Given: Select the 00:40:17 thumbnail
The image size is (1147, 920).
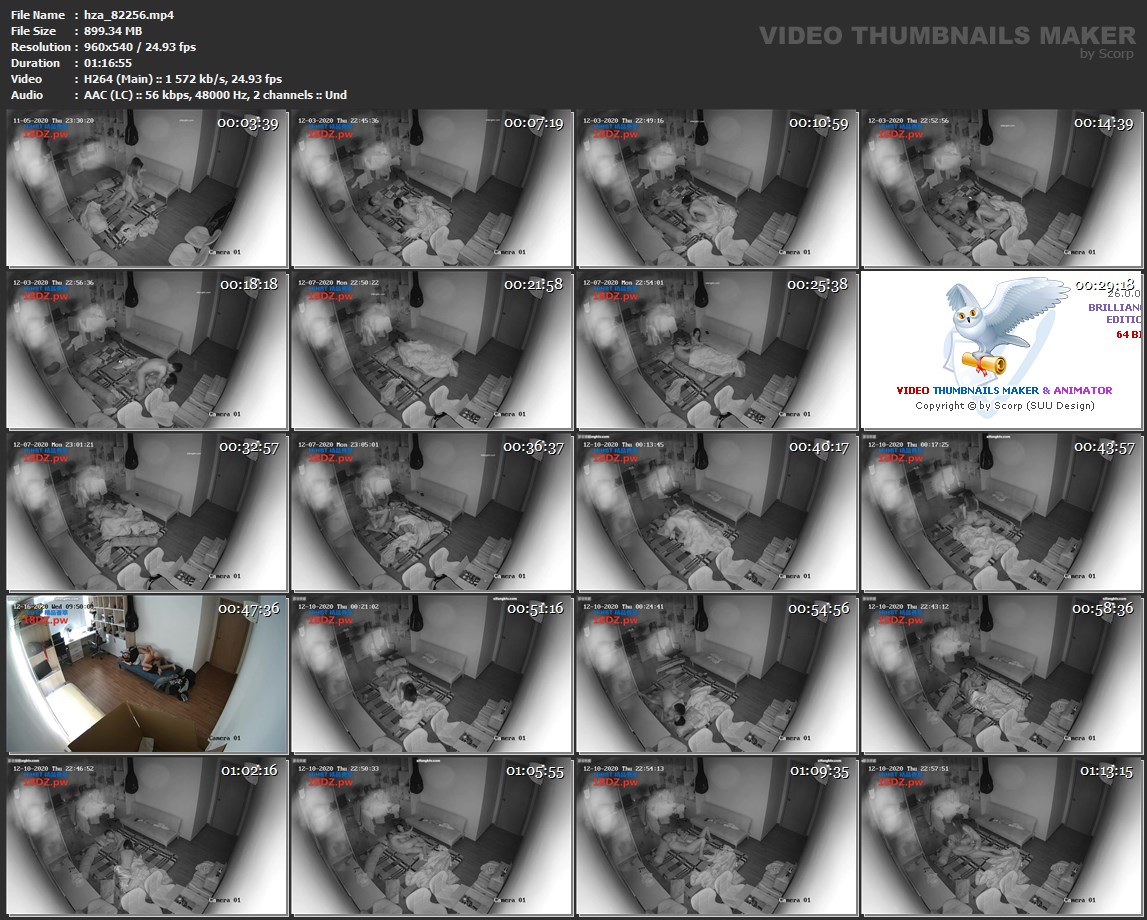Looking at the screenshot, I should [716, 513].
